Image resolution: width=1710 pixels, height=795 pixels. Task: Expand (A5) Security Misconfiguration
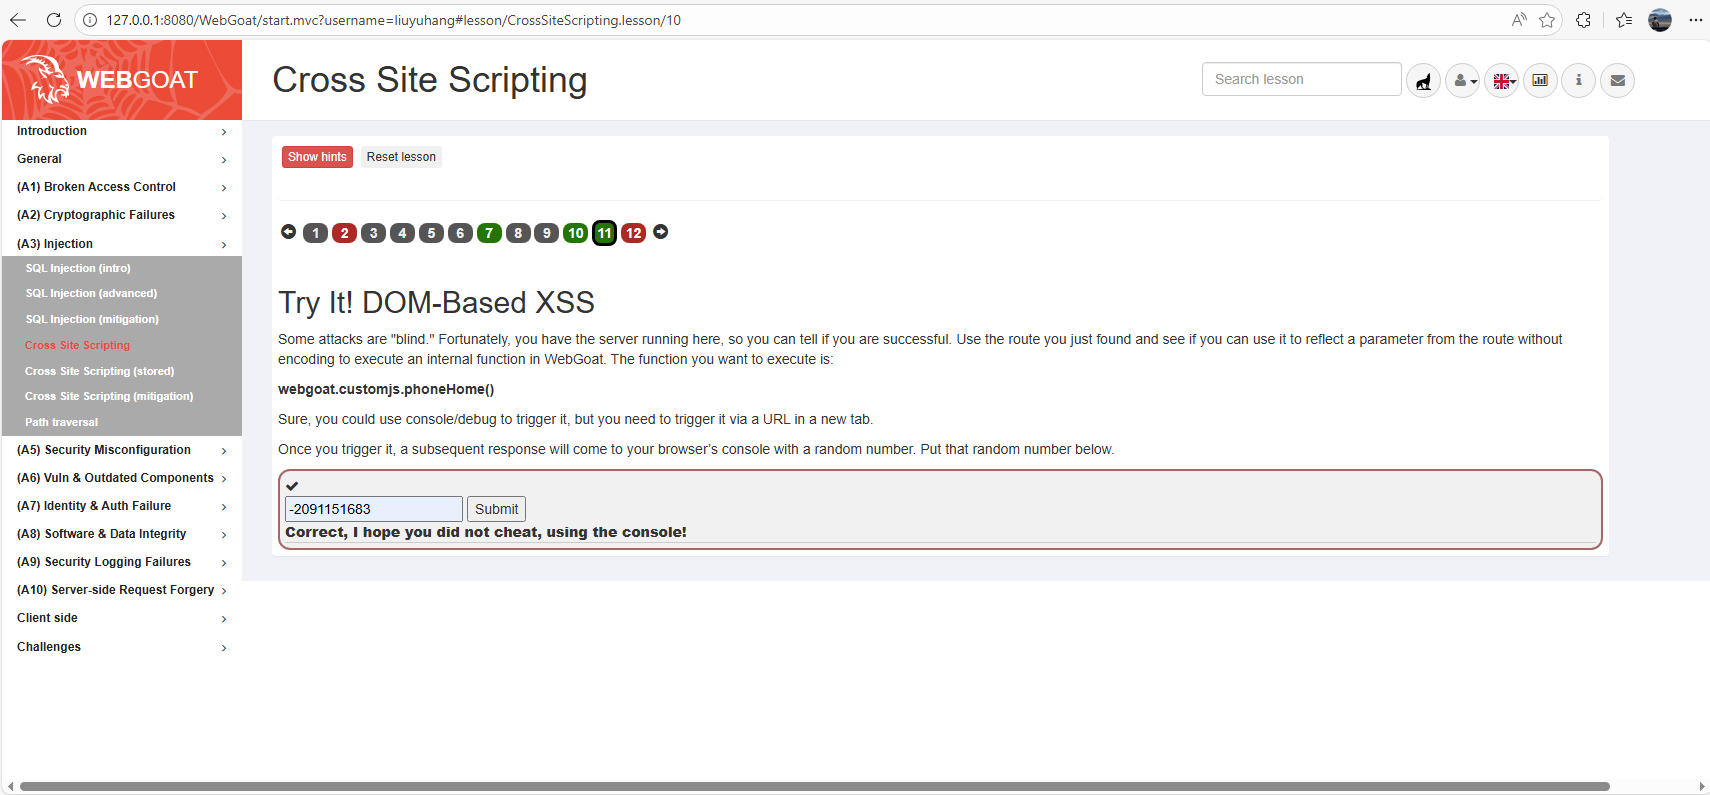(122, 450)
